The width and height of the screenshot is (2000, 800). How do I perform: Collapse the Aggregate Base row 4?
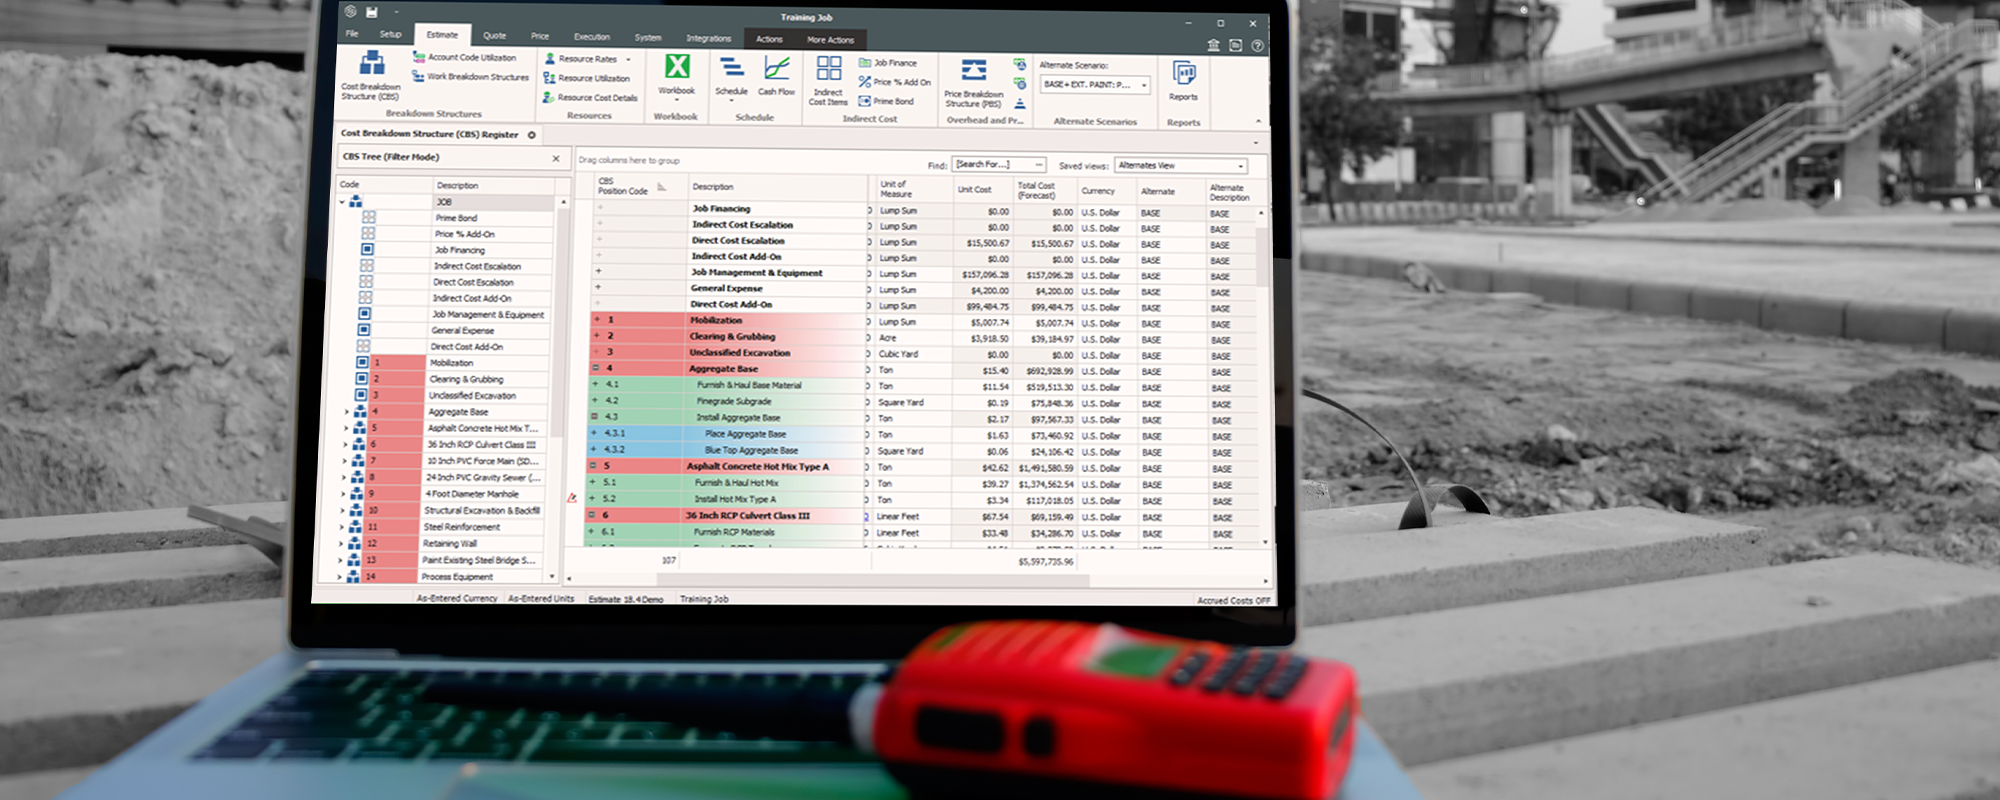click(x=596, y=368)
